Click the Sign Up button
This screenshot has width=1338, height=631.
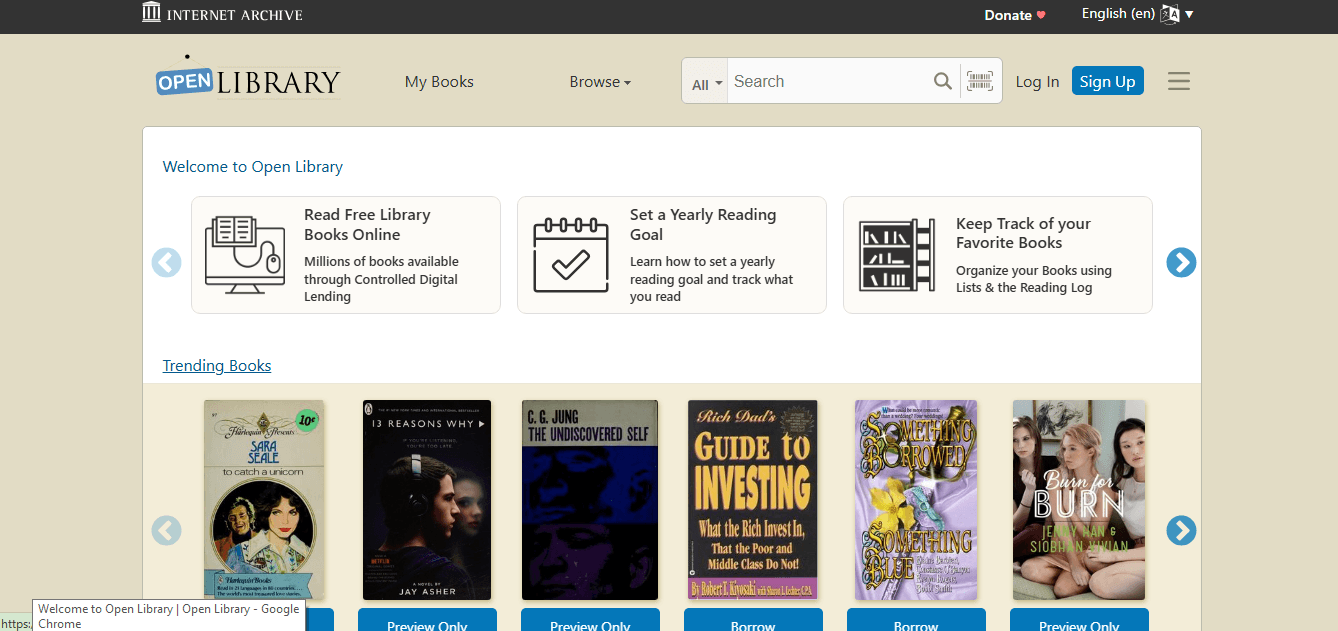click(x=1107, y=81)
